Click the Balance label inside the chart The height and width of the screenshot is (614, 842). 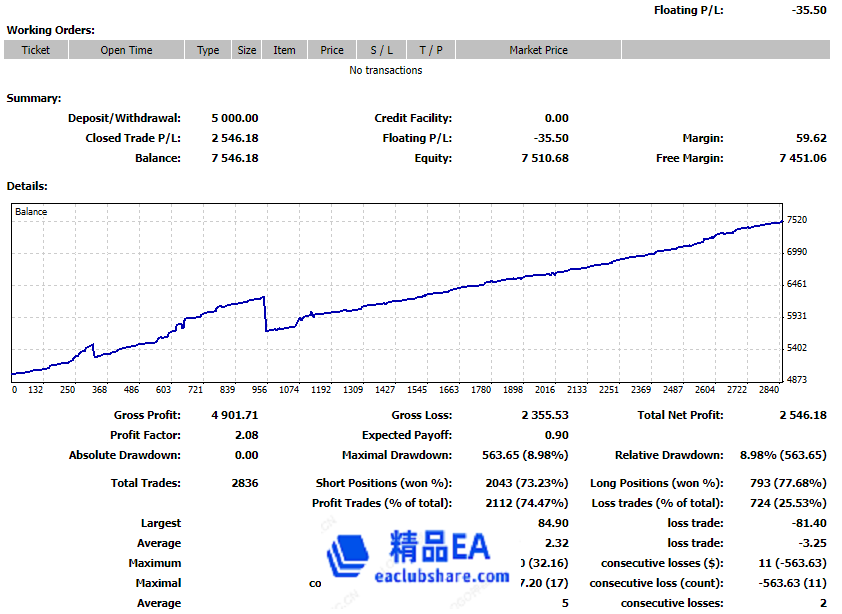(x=33, y=211)
